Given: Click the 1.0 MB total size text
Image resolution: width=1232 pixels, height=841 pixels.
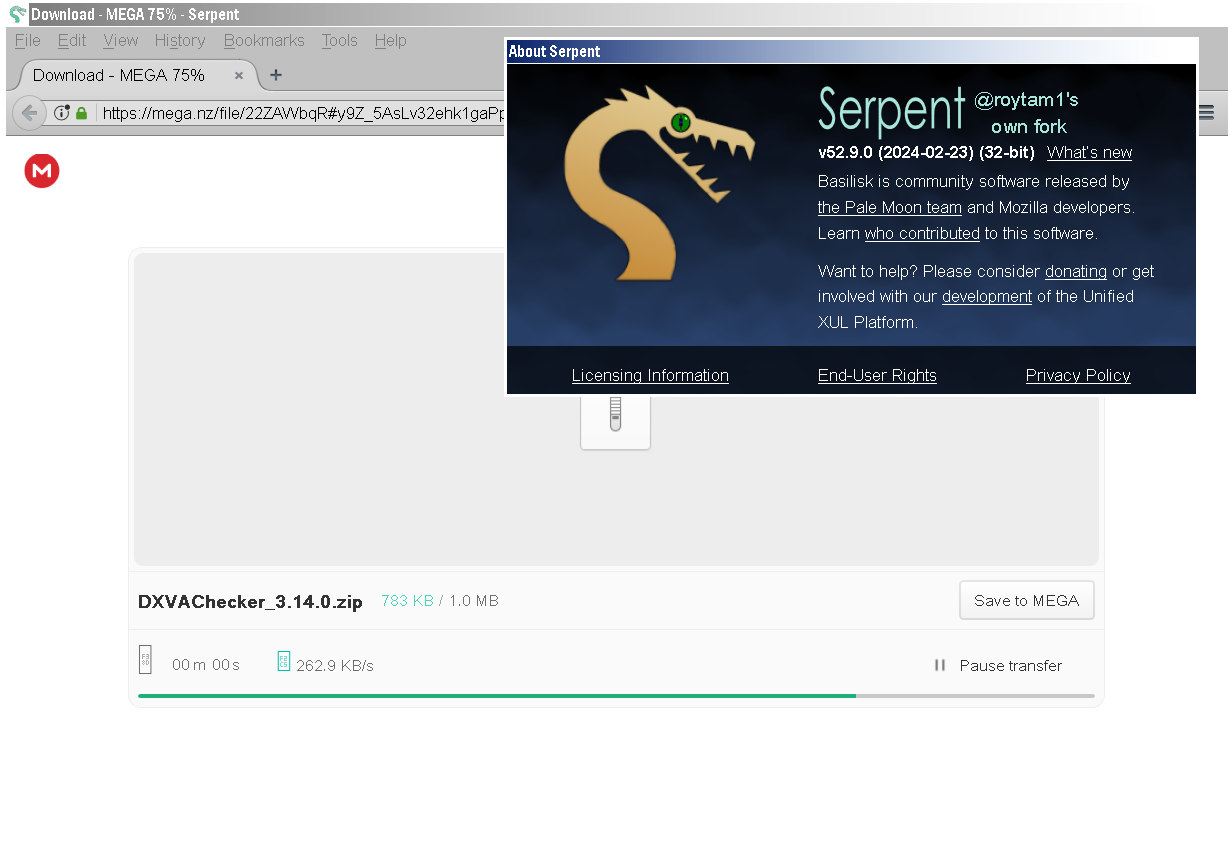Looking at the screenshot, I should click(x=473, y=601).
